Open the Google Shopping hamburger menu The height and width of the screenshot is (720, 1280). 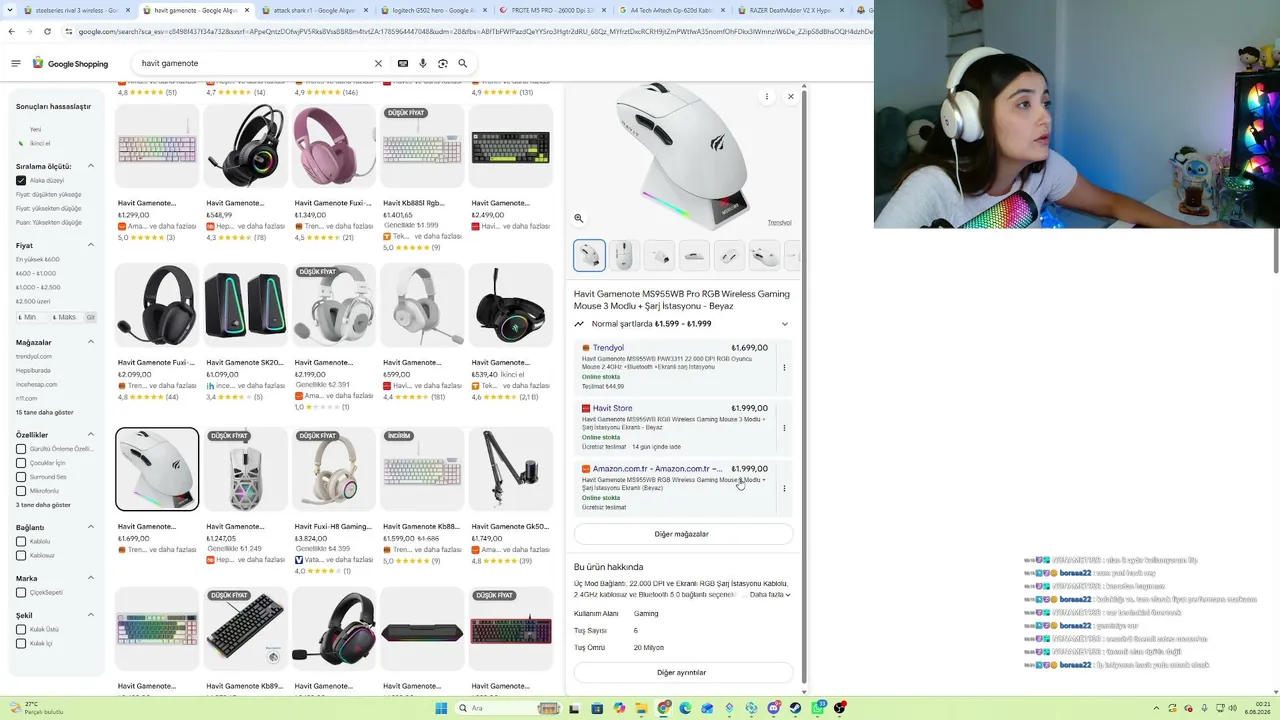tap(16, 63)
